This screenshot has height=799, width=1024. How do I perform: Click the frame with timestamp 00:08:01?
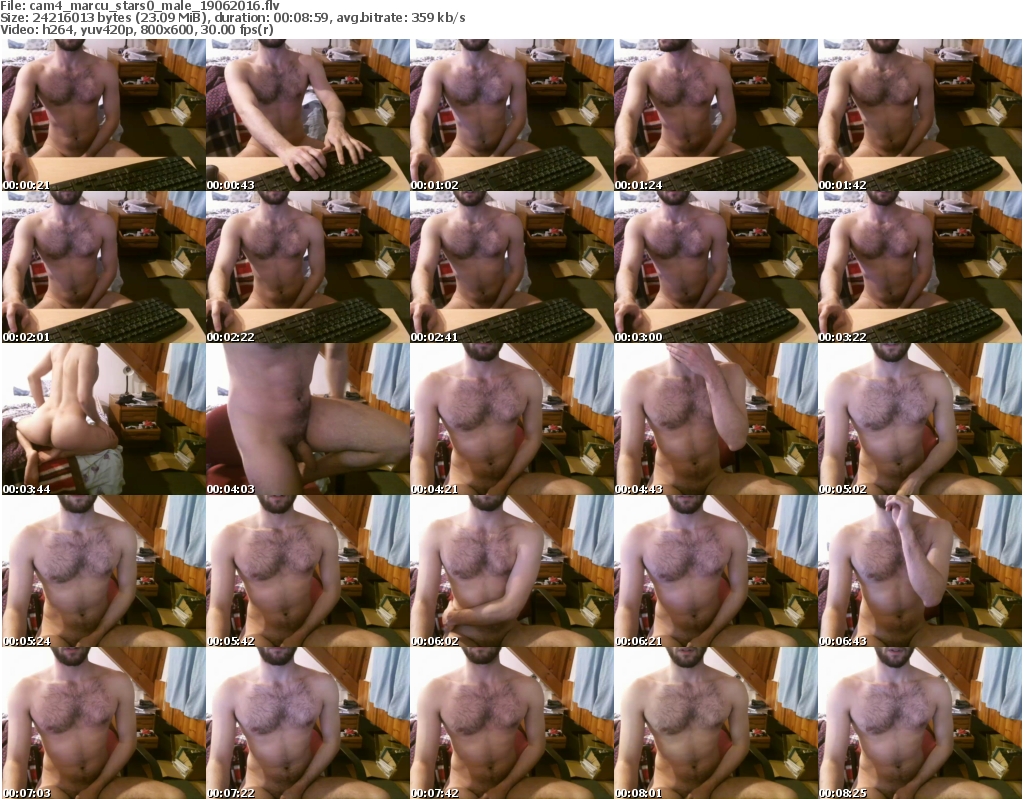point(715,723)
